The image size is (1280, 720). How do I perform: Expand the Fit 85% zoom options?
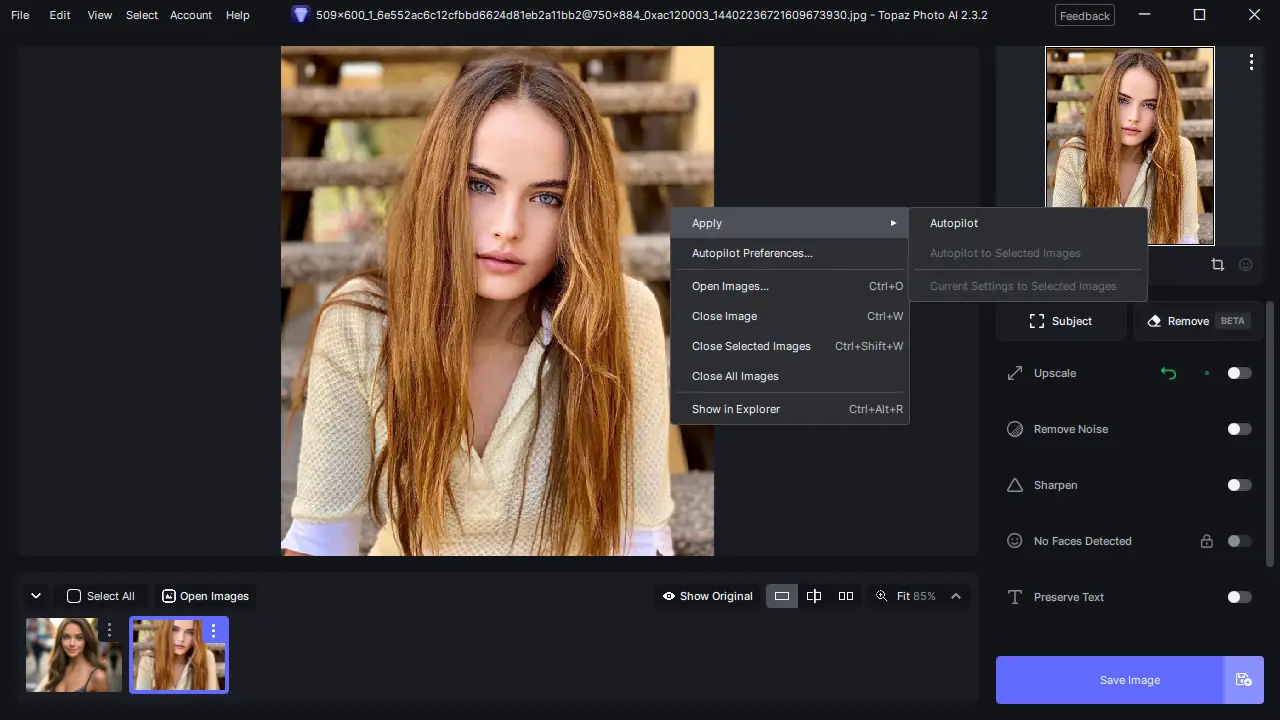click(x=956, y=596)
